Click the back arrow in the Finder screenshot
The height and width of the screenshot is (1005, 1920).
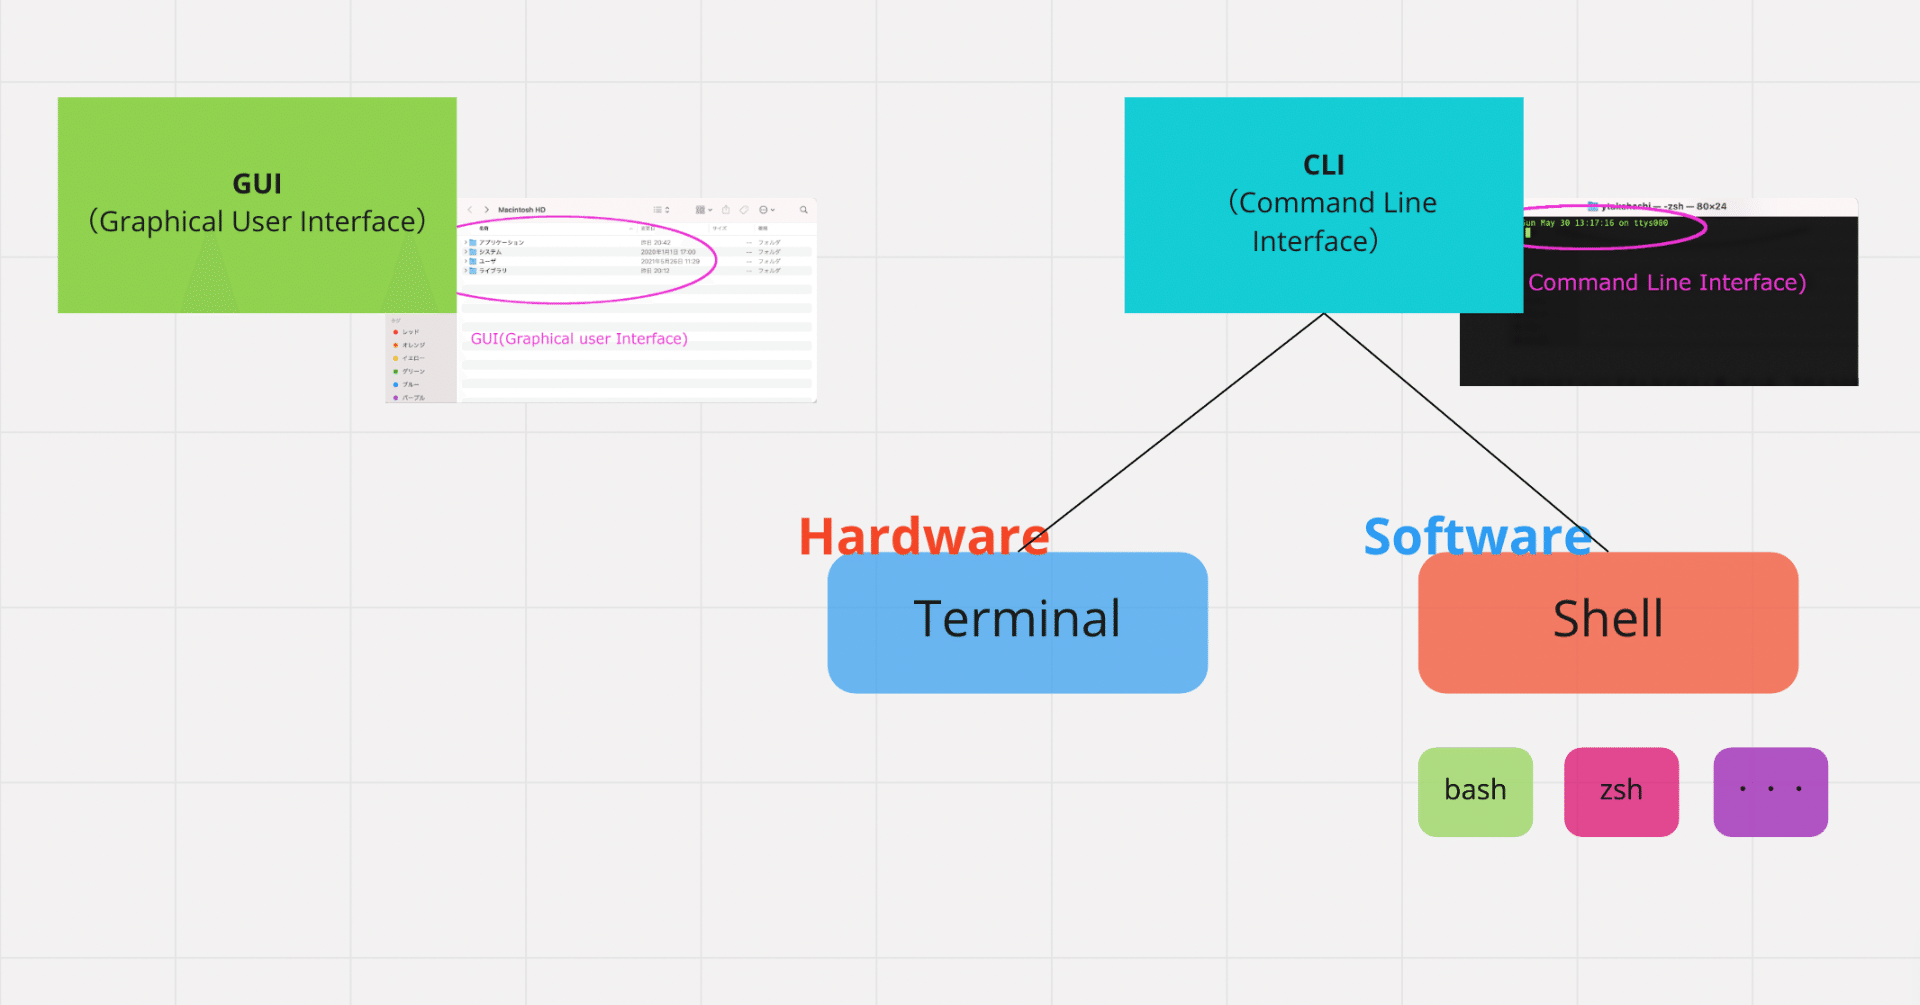pyautogui.click(x=470, y=210)
